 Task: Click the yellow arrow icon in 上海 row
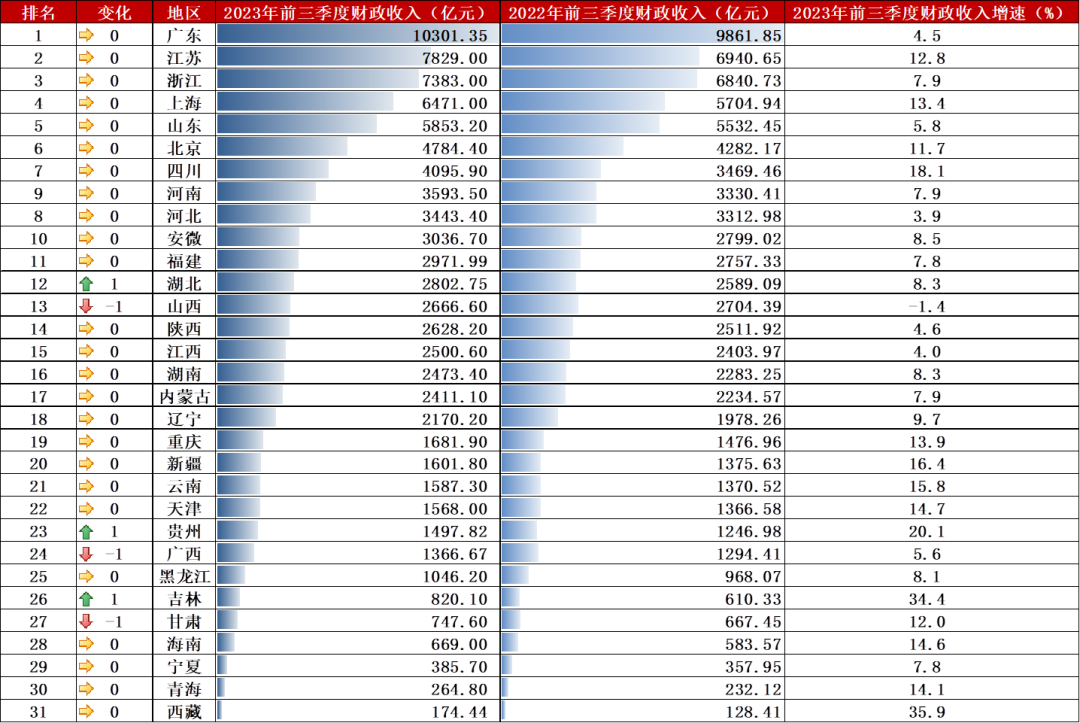click(x=86, y=103)
